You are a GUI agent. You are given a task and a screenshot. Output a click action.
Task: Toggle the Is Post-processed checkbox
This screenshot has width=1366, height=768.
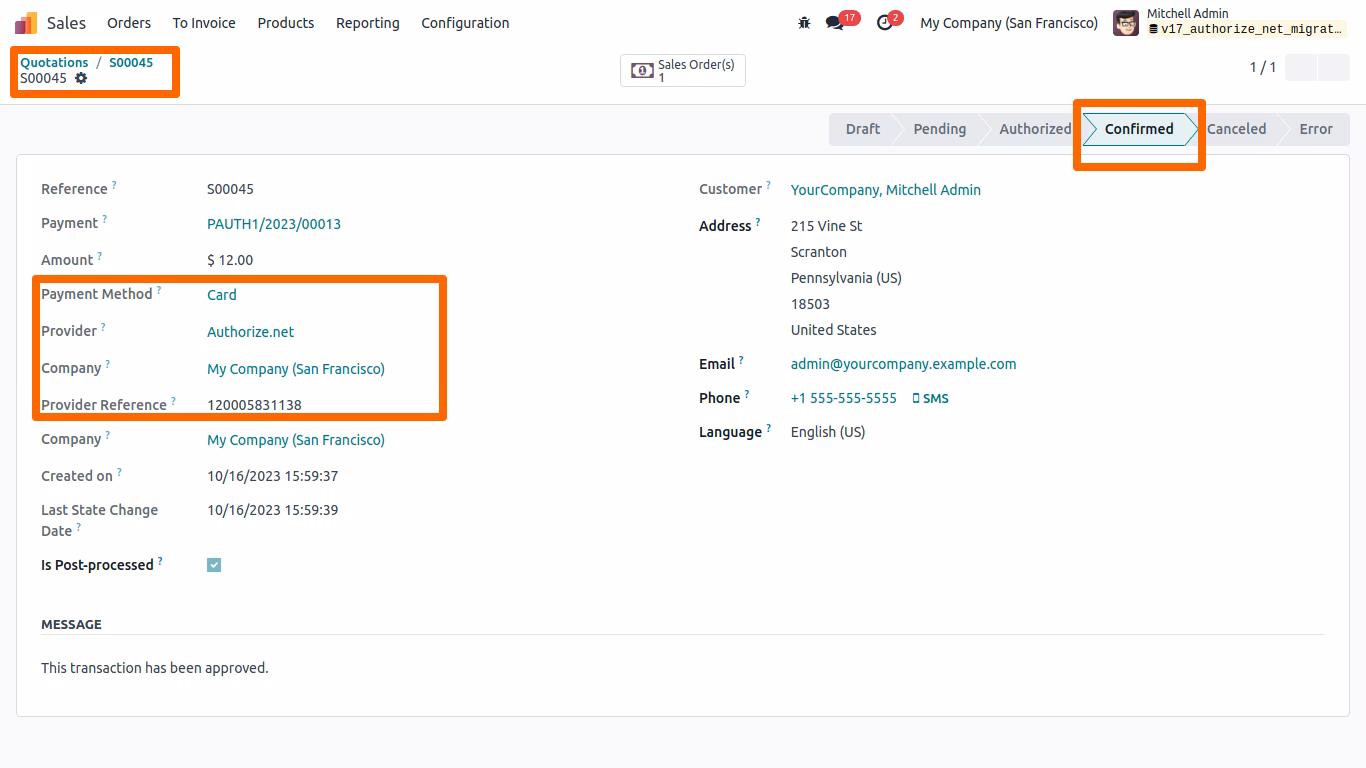[x=214, y=565]
